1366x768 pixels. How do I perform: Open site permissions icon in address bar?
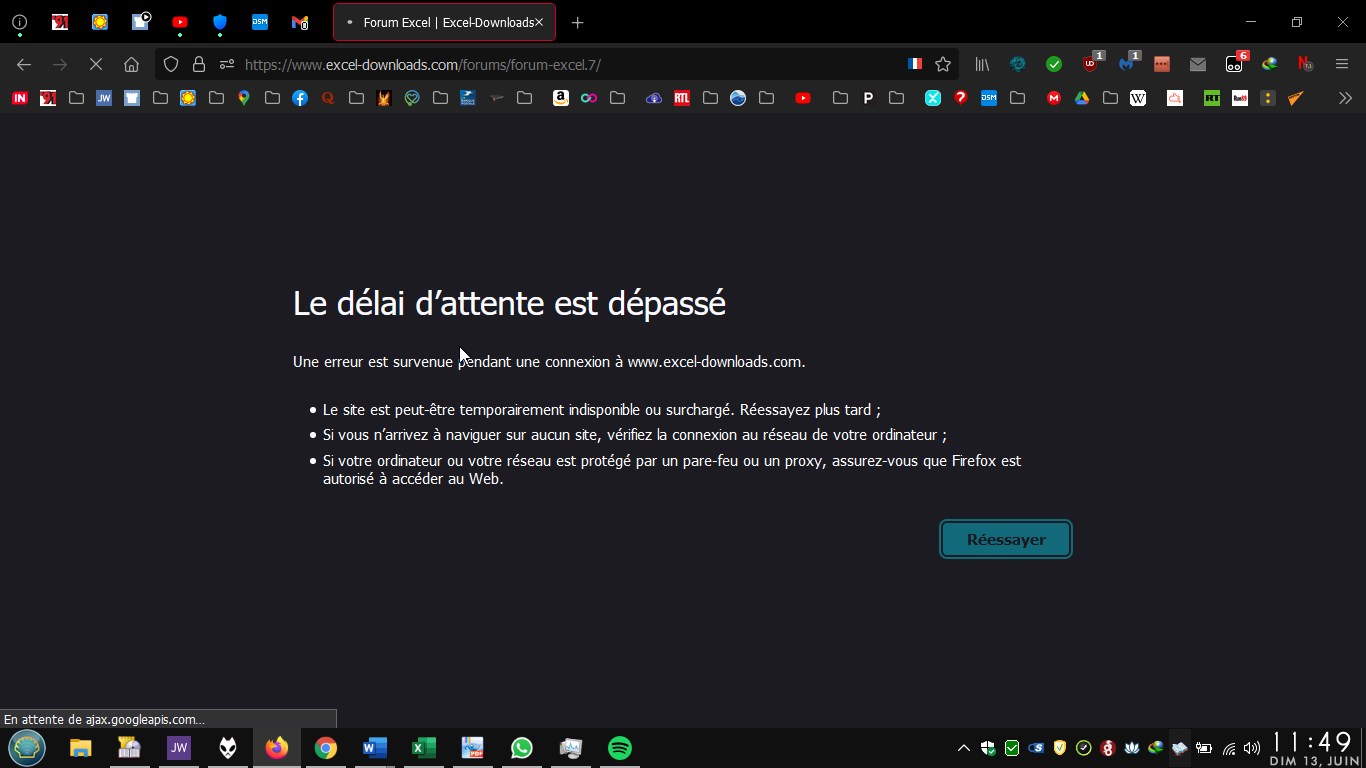(x=227, y=64)
